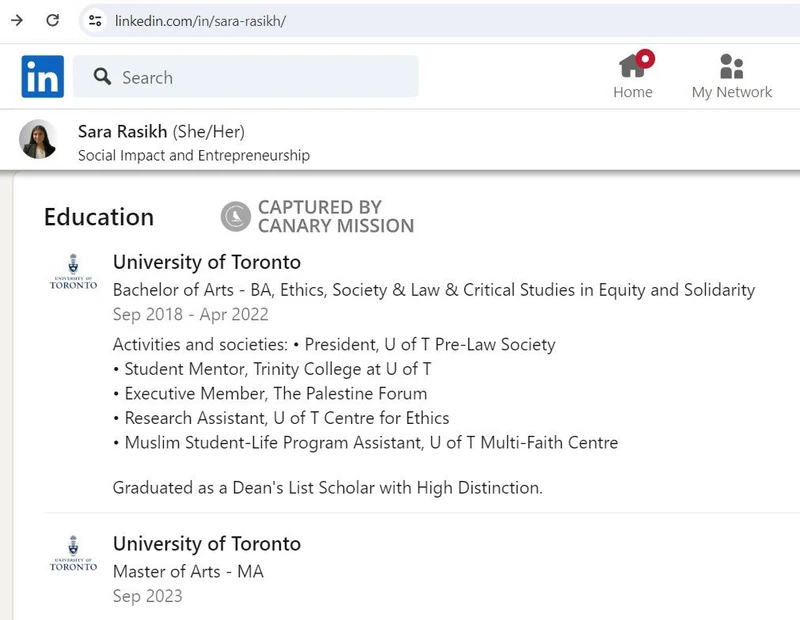Go to the Home tab label
The image size is (800, 620).
(x=633, y=92)
